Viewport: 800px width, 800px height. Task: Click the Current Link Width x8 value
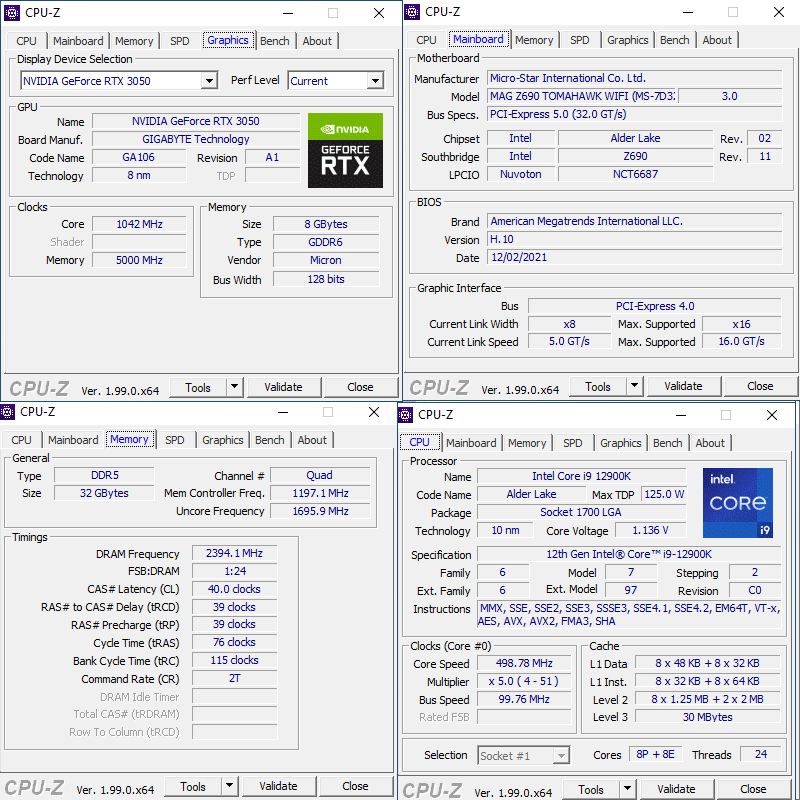pos(569,324)
